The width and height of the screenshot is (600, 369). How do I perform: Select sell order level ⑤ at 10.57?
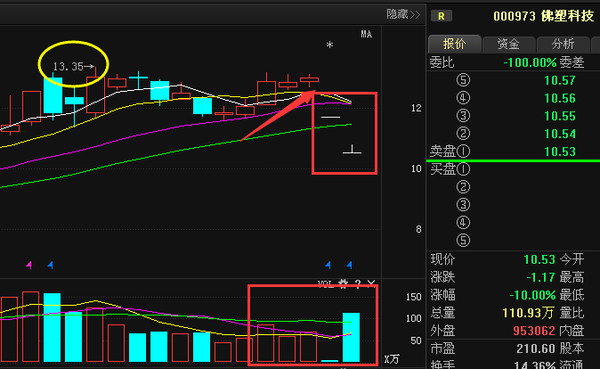513,80
